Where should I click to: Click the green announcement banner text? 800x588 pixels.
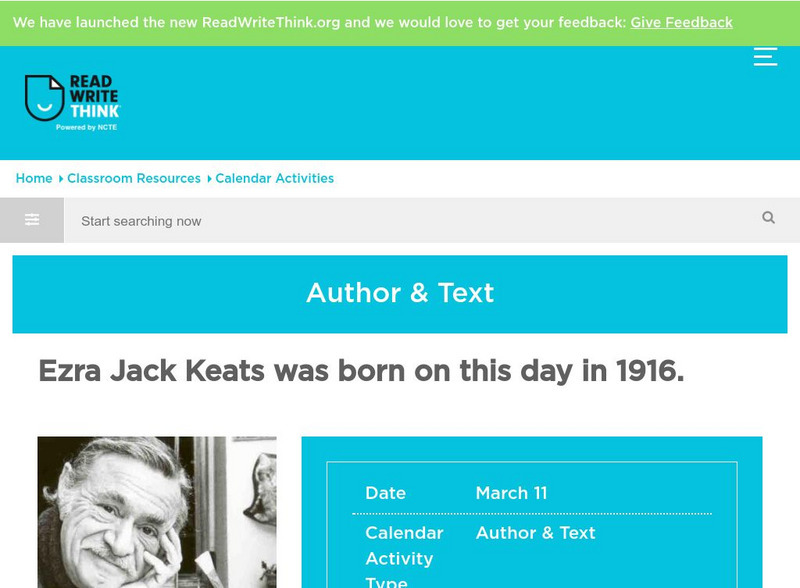pyautogui.click(x=320, y=22)
